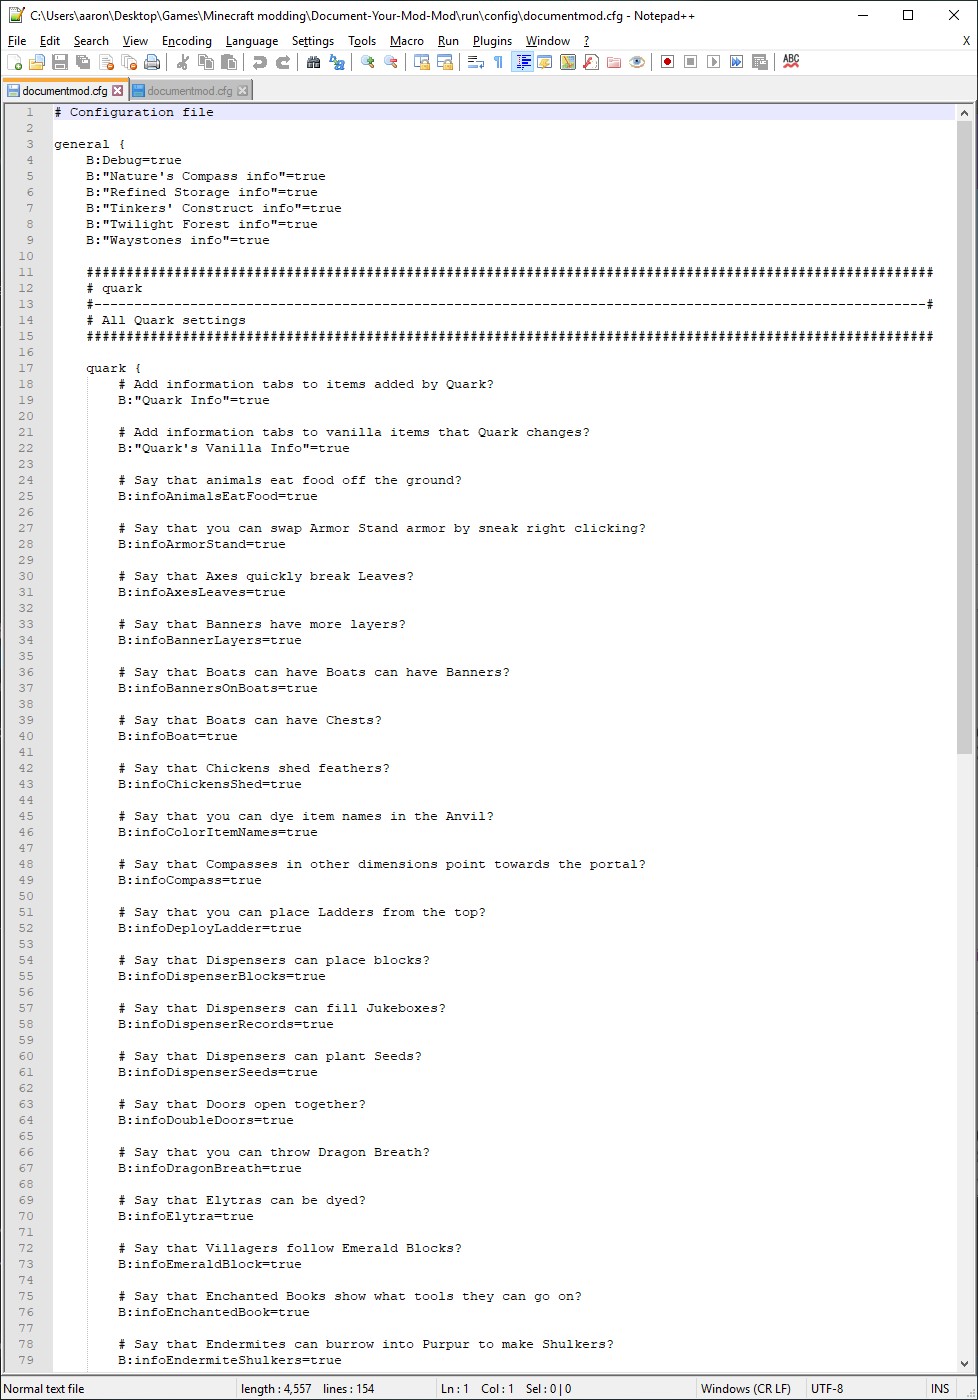Click the Zoom In magnifier icon
The width and height of the screenshot is (978, 1400).
[368, 62]
